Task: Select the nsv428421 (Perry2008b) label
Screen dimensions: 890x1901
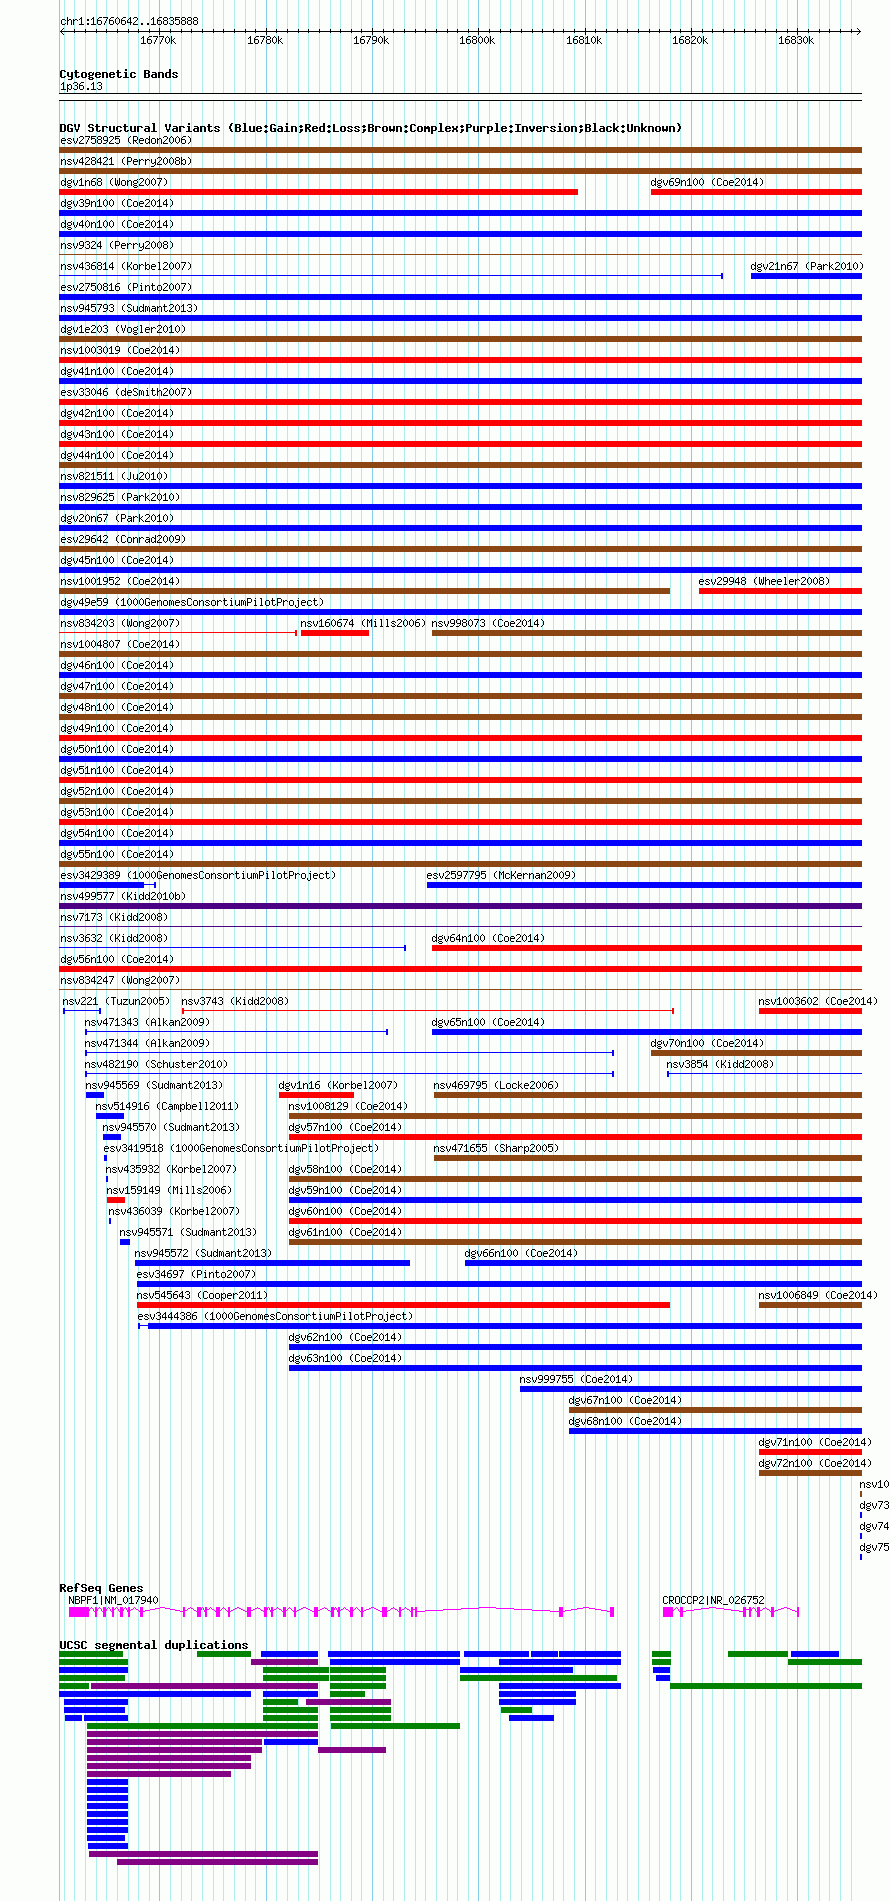Action: (126, 162)
